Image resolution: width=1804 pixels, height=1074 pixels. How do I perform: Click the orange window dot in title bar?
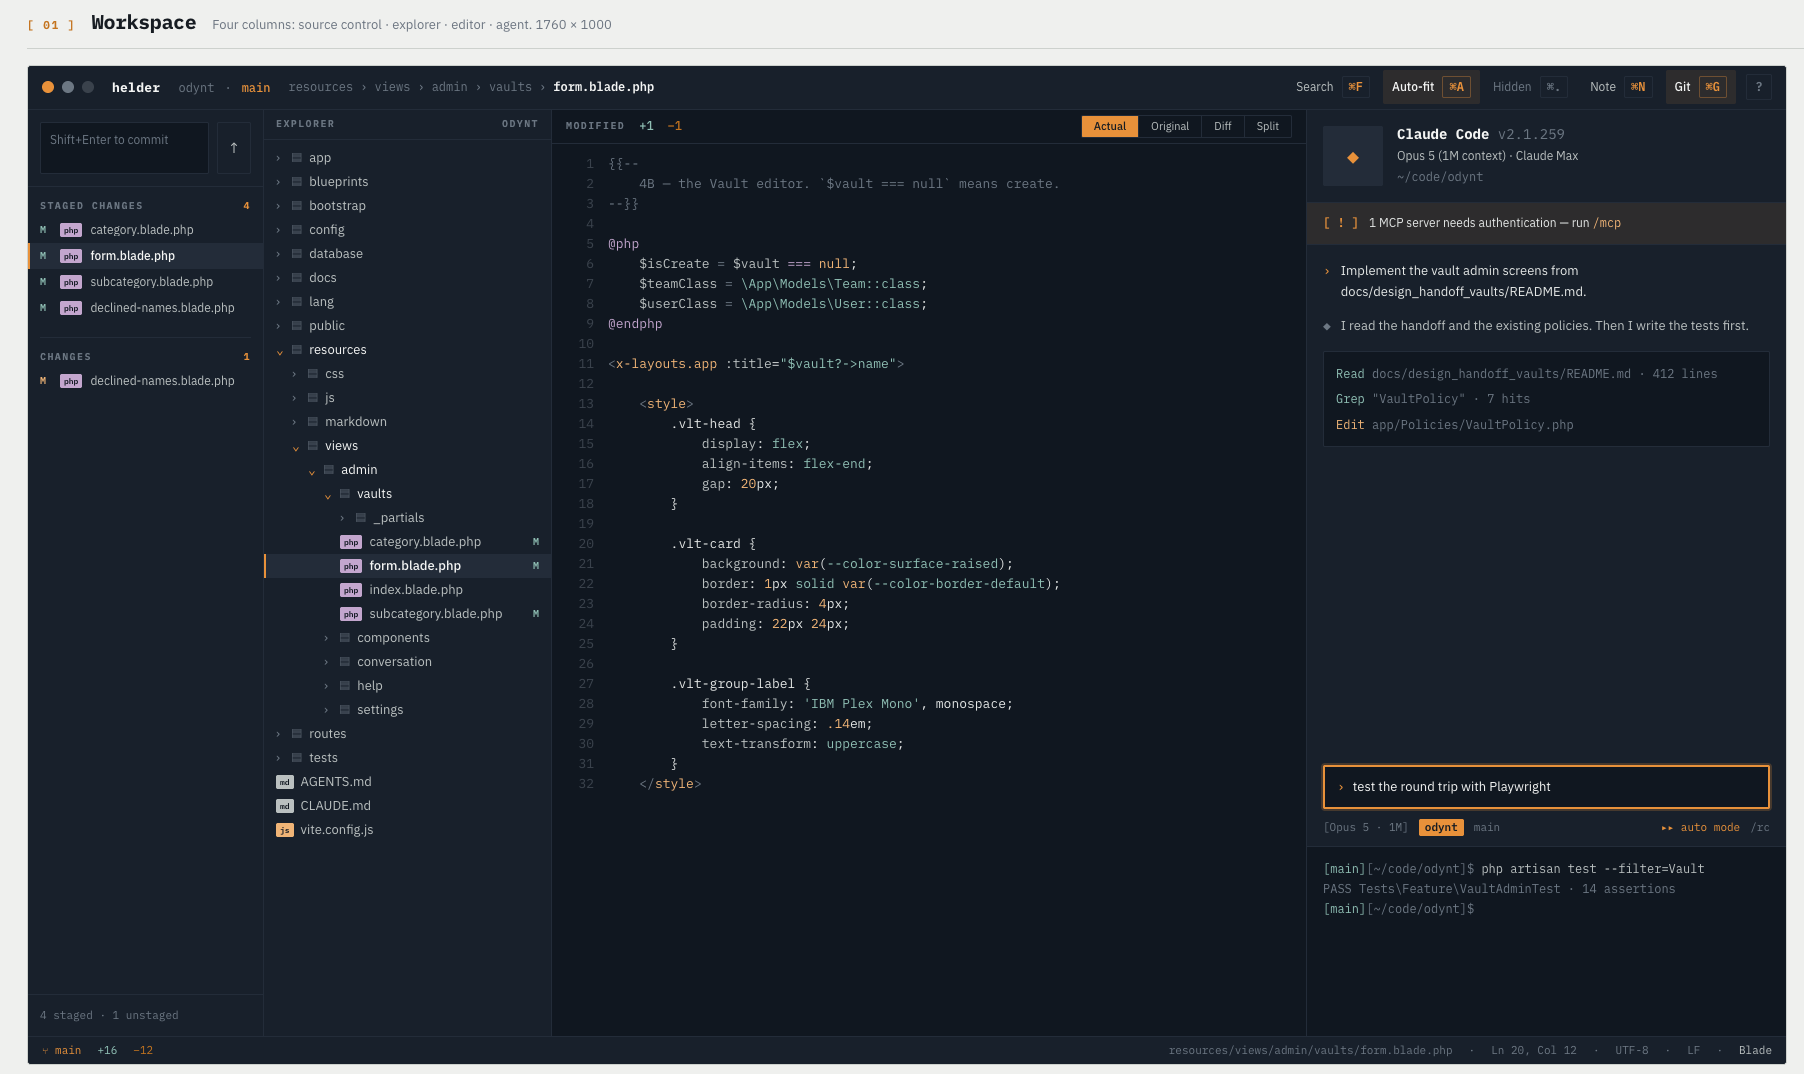[x=48, y=87]
